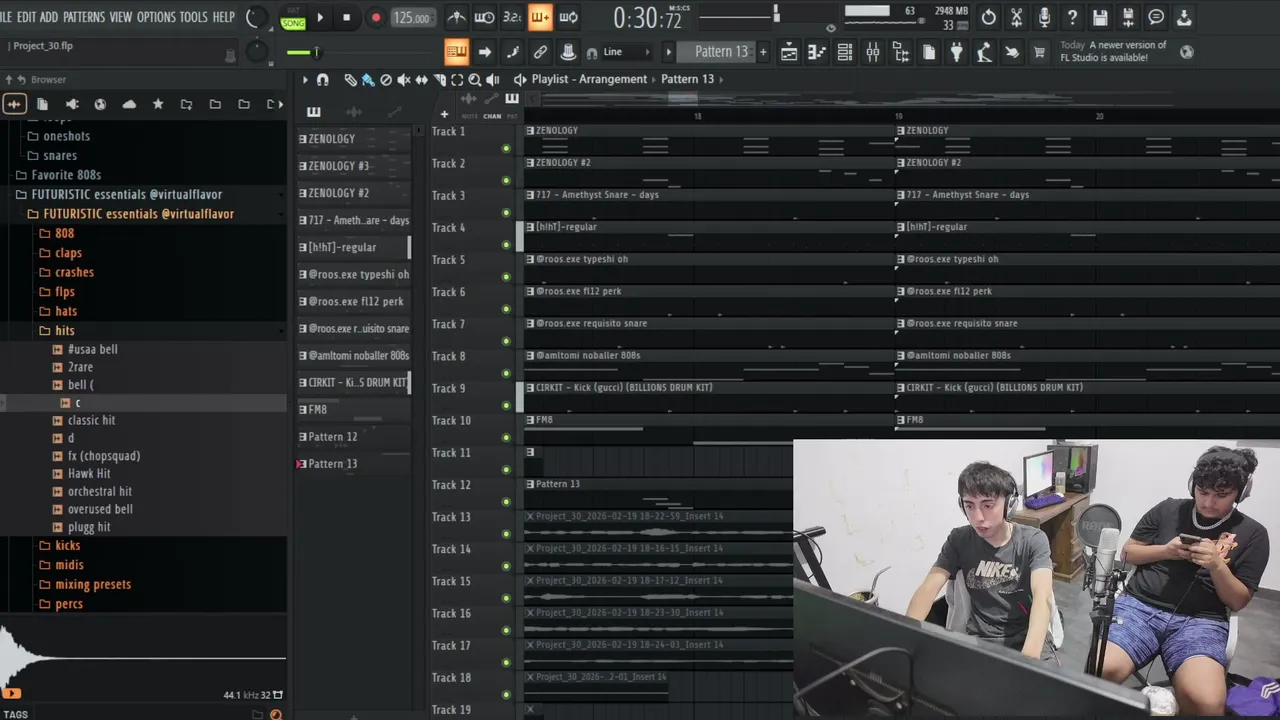Expand the mixing presets folder
The image size is (1280, 720).
(93, 585)
